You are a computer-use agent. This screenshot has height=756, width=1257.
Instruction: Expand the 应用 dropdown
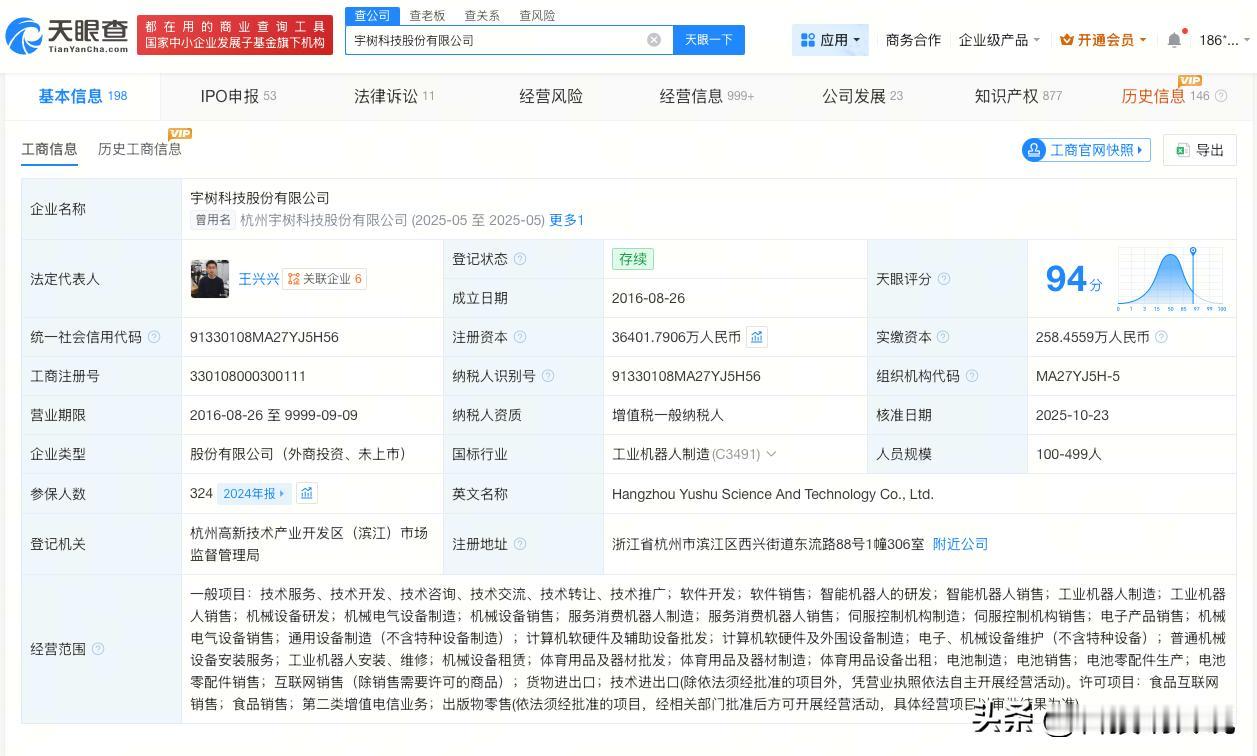click(x=857, y=40)
